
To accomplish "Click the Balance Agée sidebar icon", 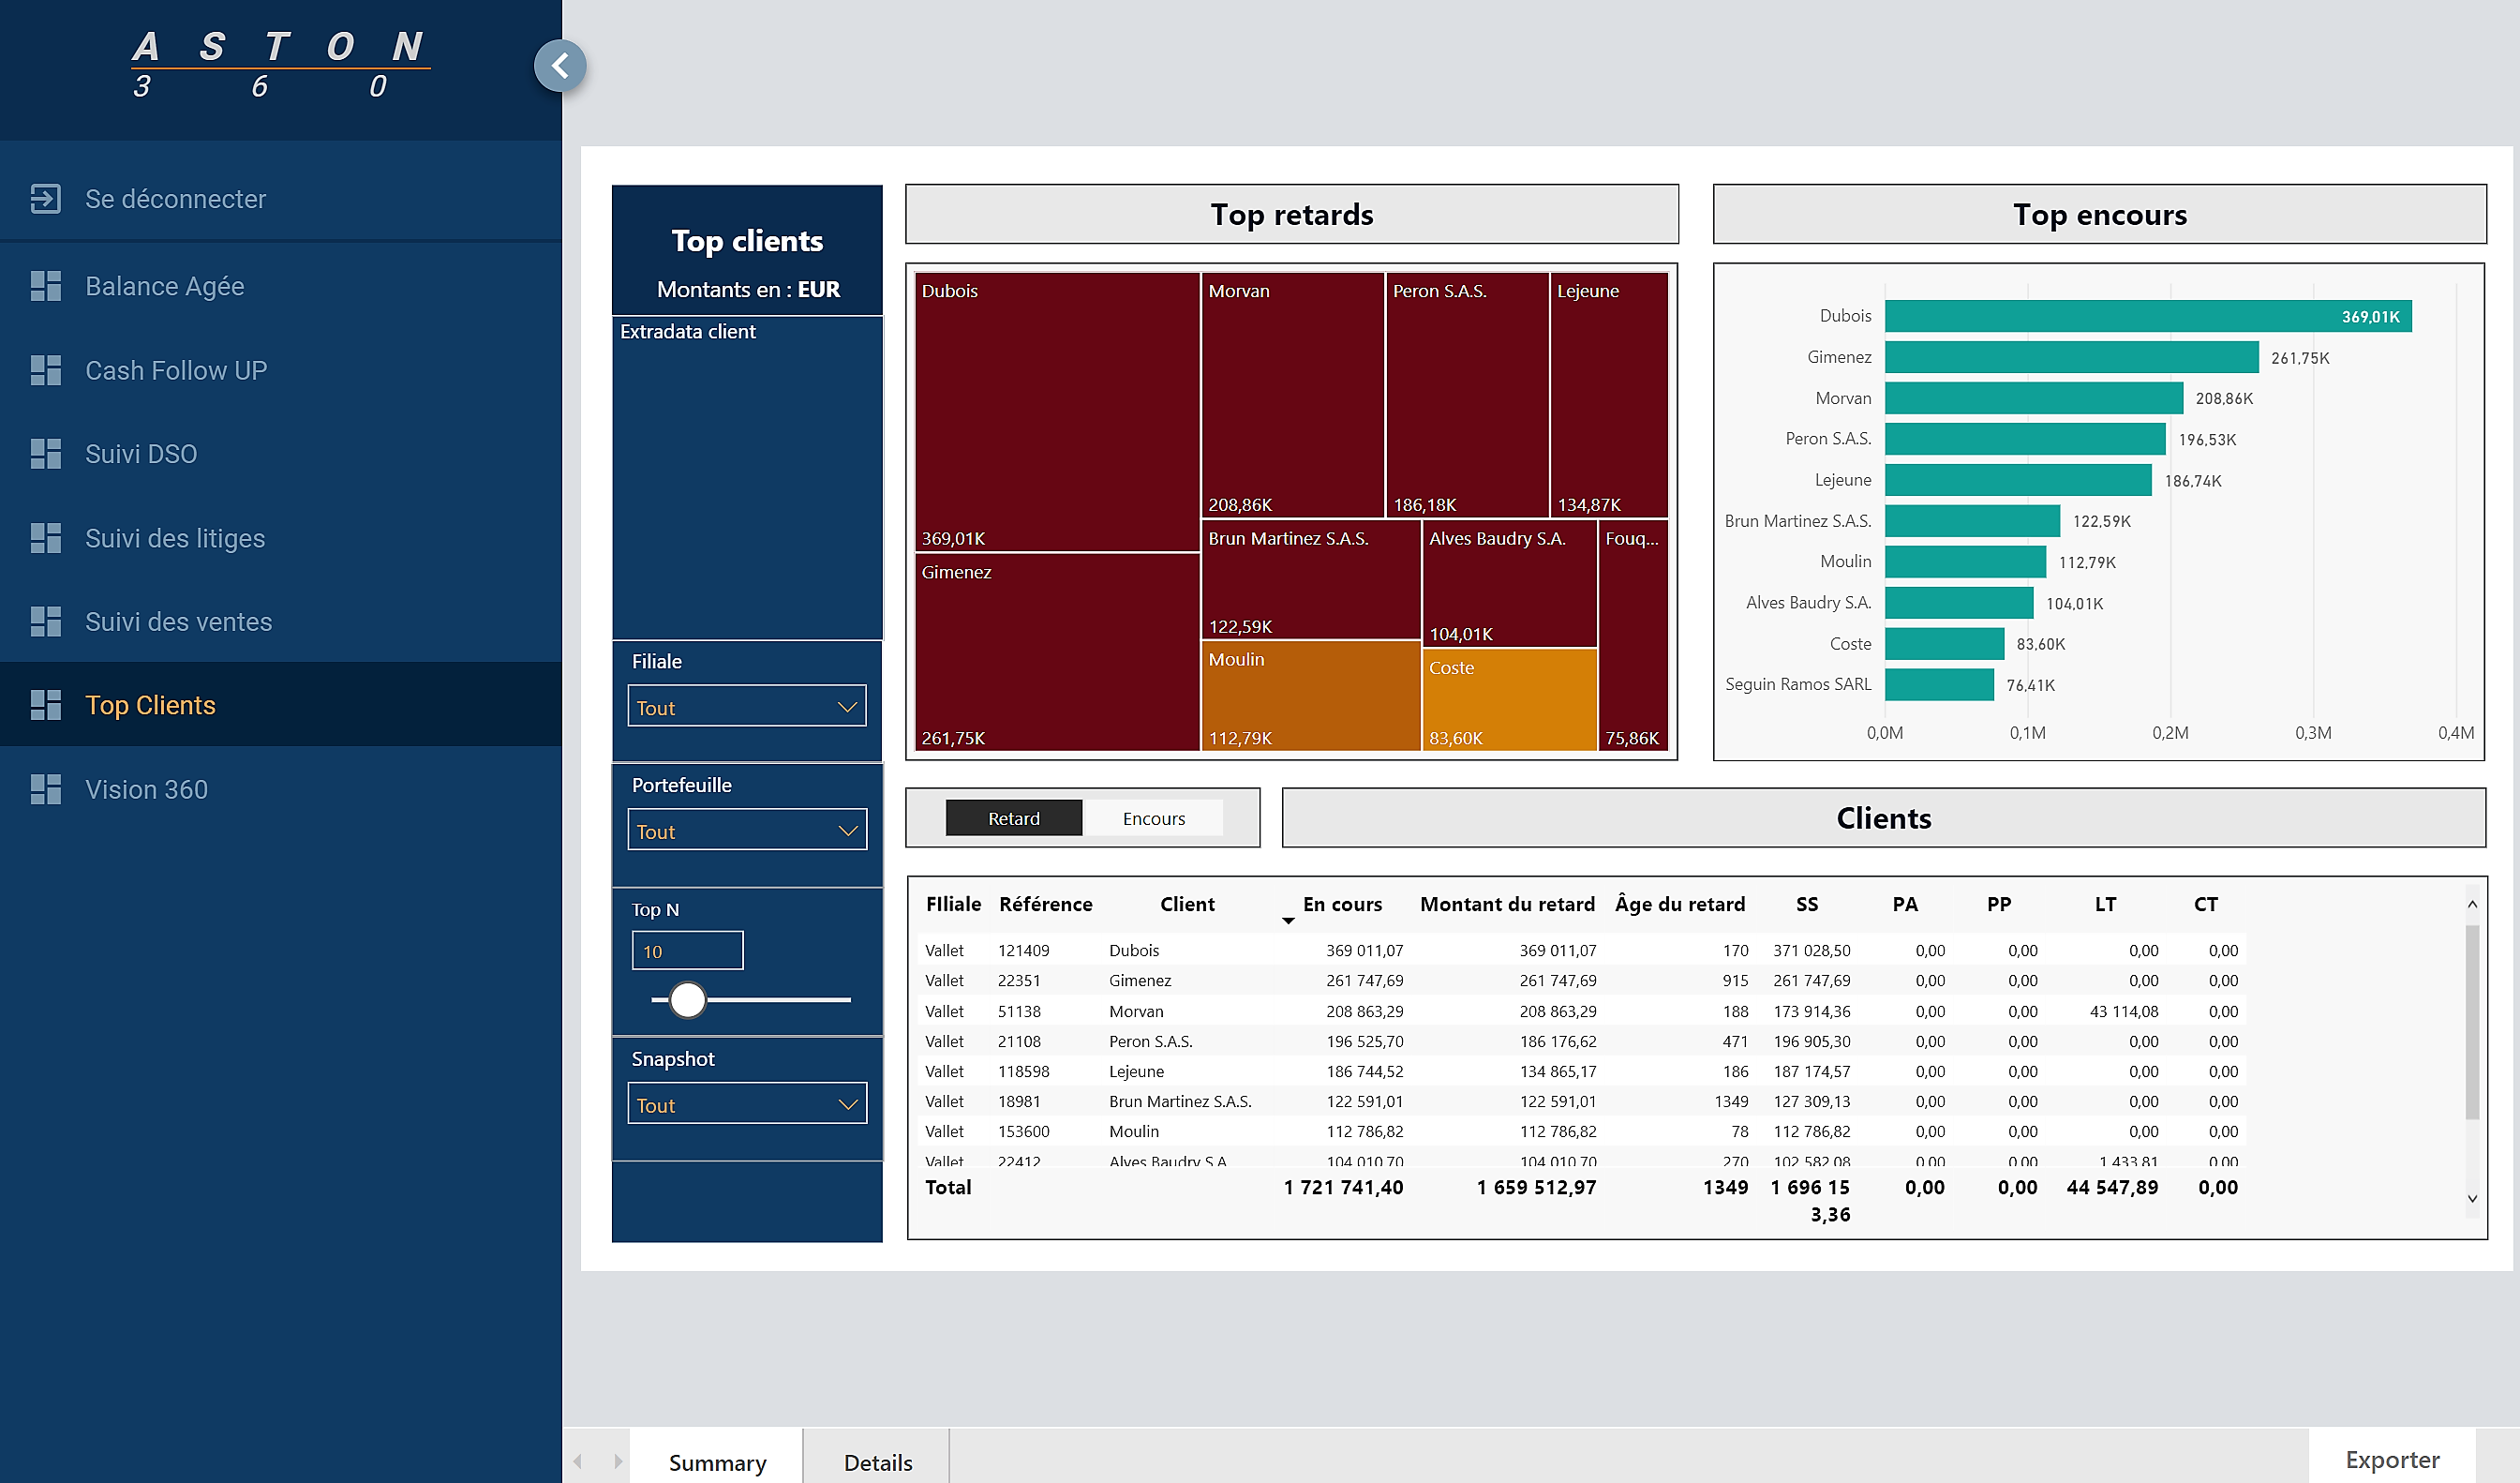I will coord(44,284).
